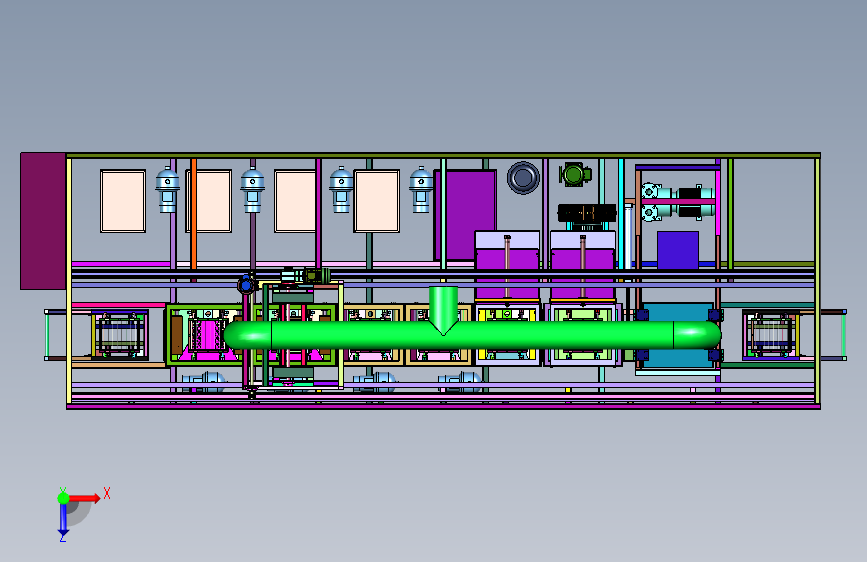867x562 pixels.
Task: Select the large green horizontal pipe
Action: pos(472,335)
